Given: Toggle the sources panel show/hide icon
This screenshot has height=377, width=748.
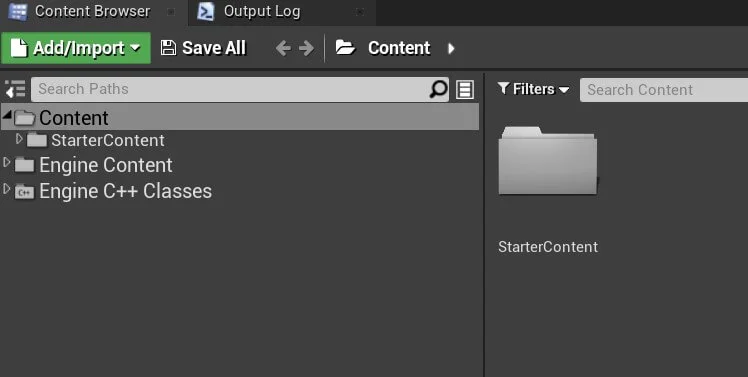Looking at the screenshot, I should click(15, 89).
